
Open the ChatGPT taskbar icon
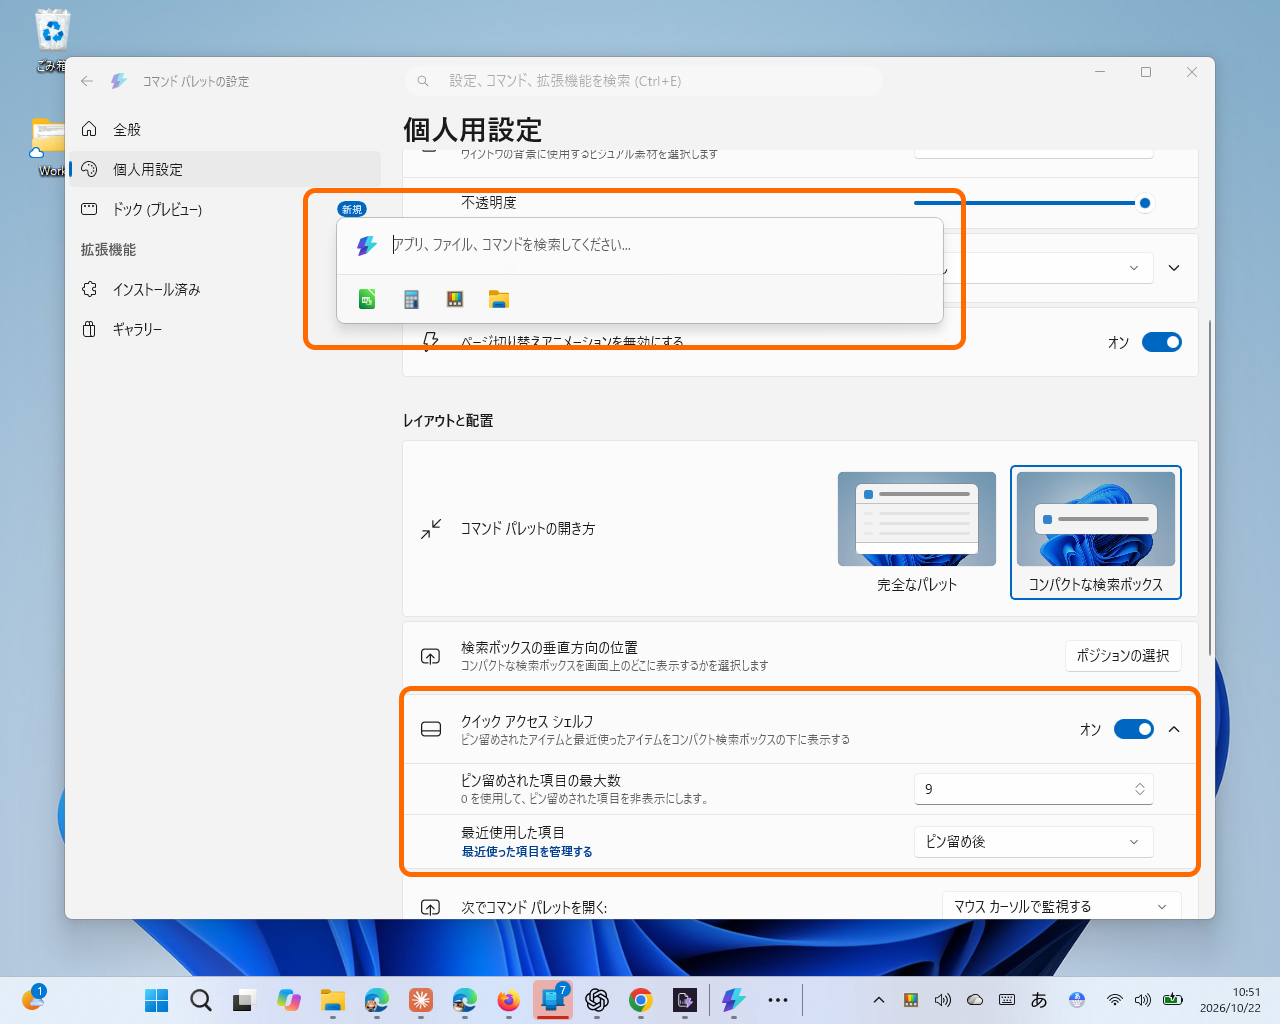click(597, 1000)
